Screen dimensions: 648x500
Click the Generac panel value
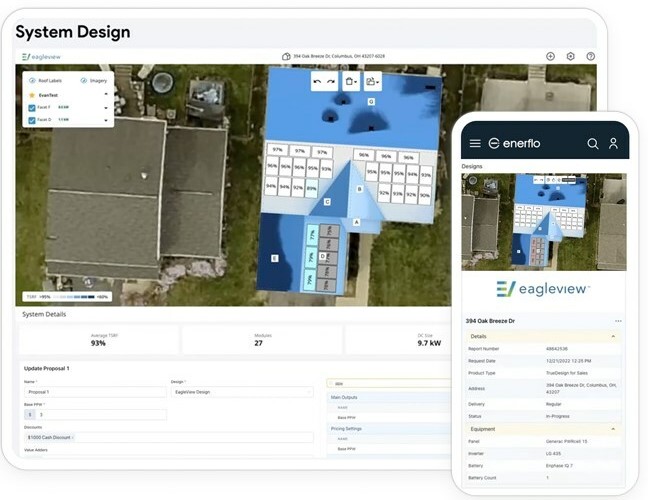click(566, 441)
